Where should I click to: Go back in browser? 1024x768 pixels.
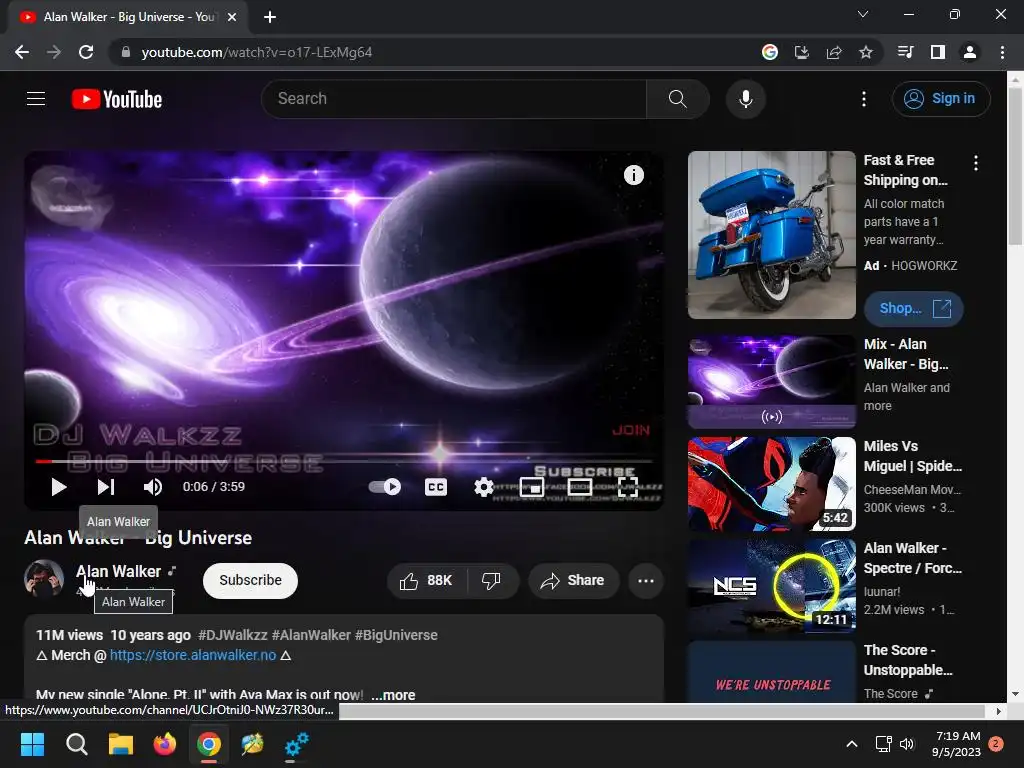pyautogui.click(x=22, y=52)
